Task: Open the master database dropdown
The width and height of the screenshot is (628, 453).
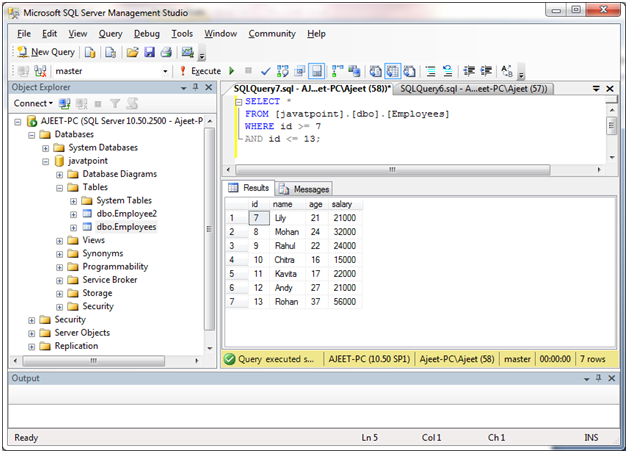Action: click(165, 71)
